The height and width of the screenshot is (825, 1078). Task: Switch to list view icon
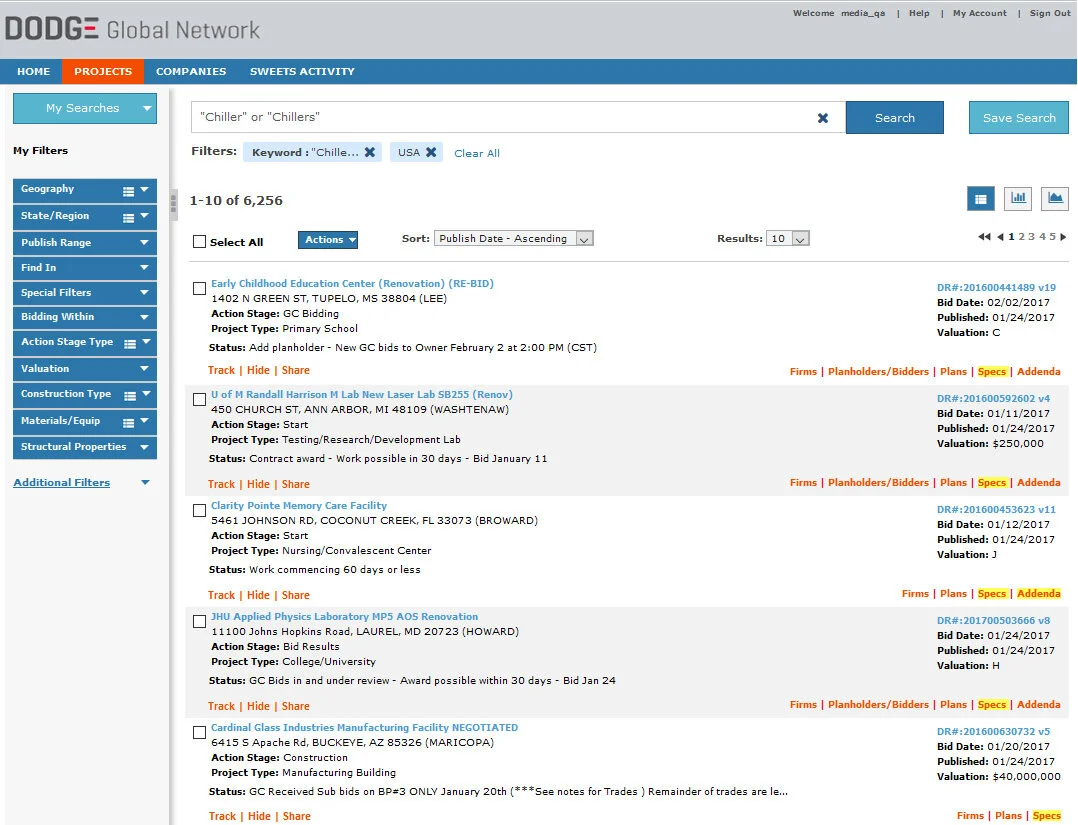[980, 199]
